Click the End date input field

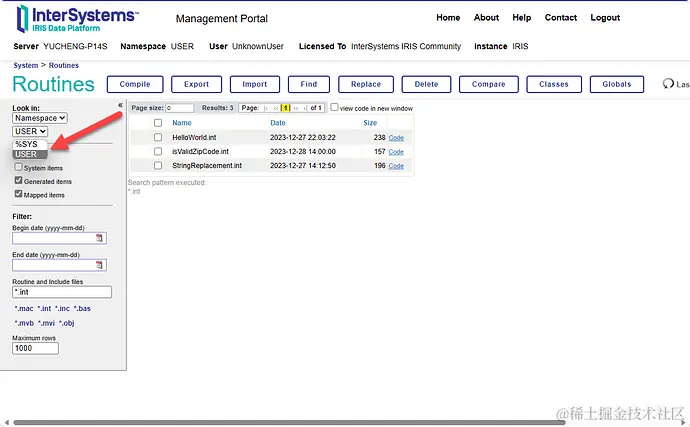[59, 265]
